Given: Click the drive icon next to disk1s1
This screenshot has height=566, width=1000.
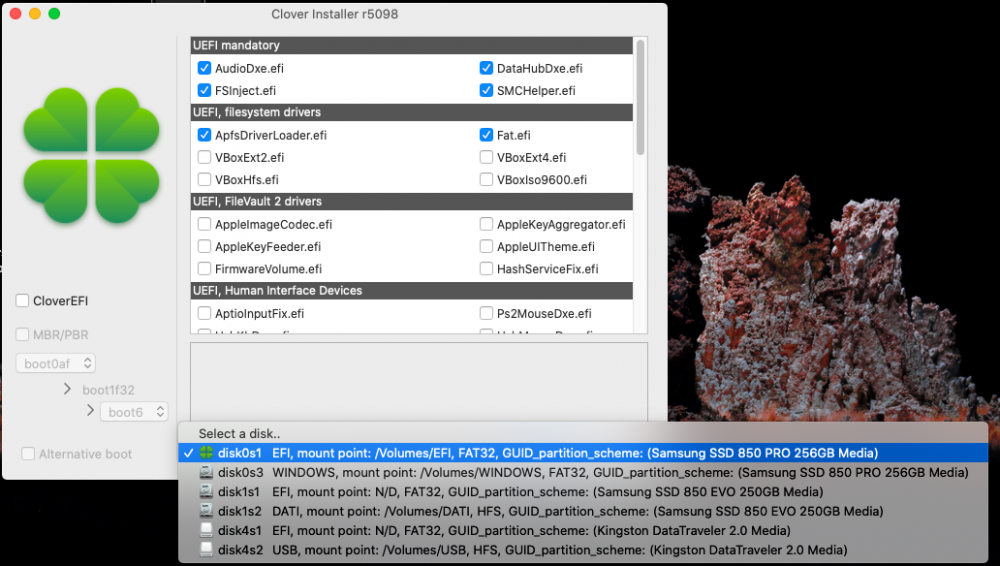Looking at the screenshot, I should [206, 492].
